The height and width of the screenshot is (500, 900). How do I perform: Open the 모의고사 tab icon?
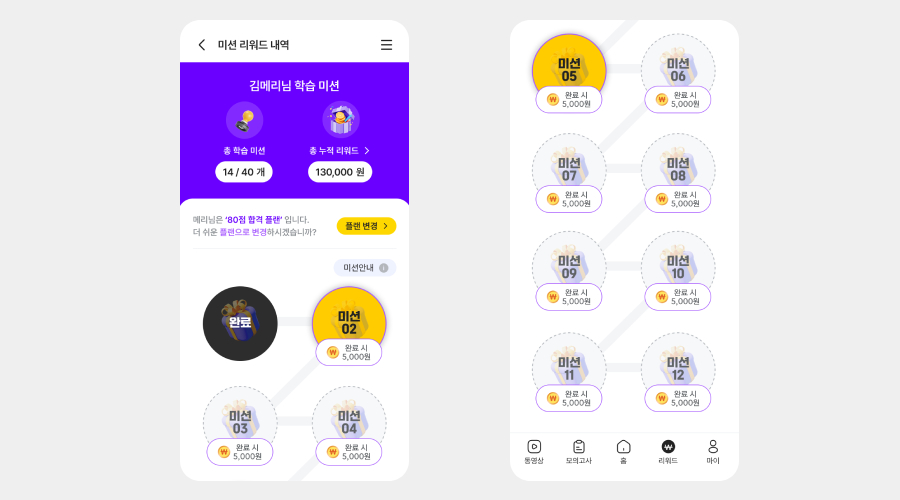tap(579, 447)
